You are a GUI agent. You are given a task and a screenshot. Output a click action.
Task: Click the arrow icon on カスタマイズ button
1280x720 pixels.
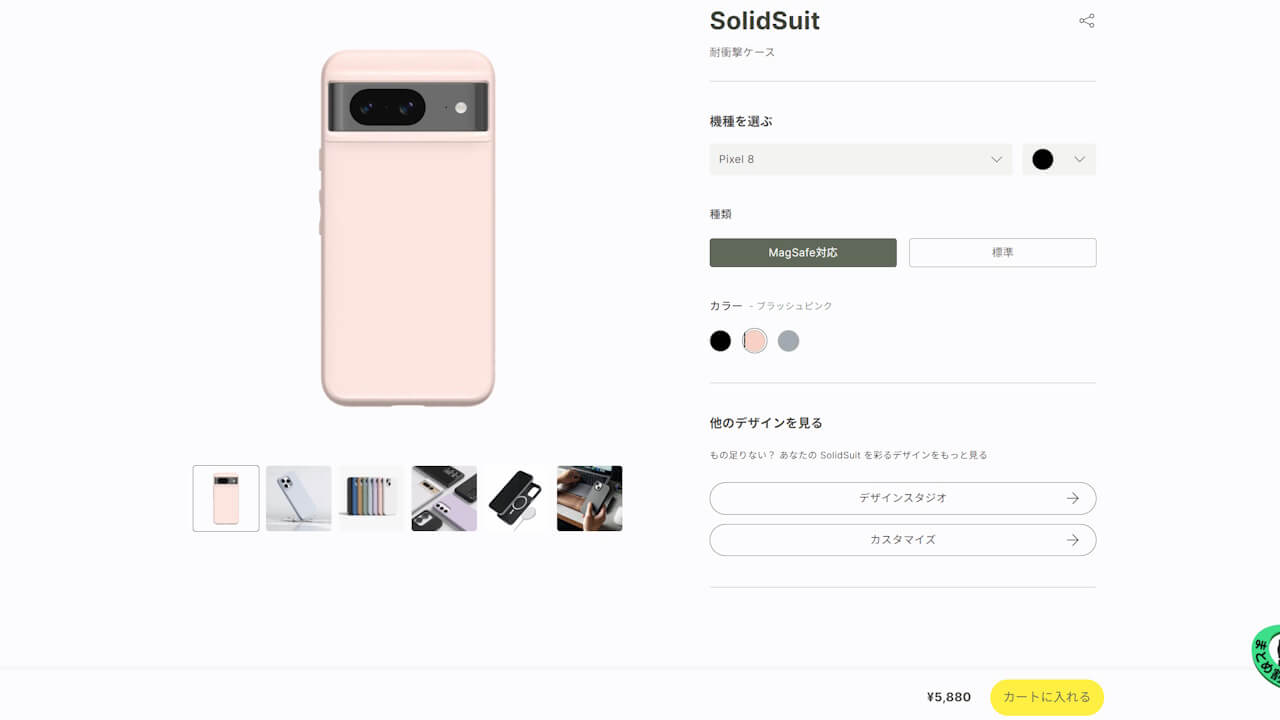1072,540
